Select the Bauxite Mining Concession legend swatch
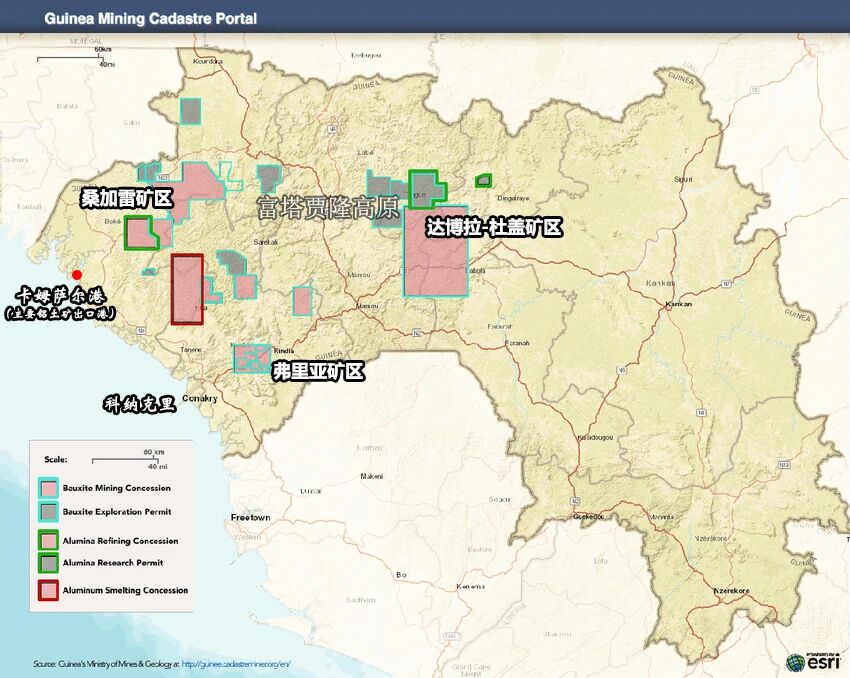 [x=48, y=488]
